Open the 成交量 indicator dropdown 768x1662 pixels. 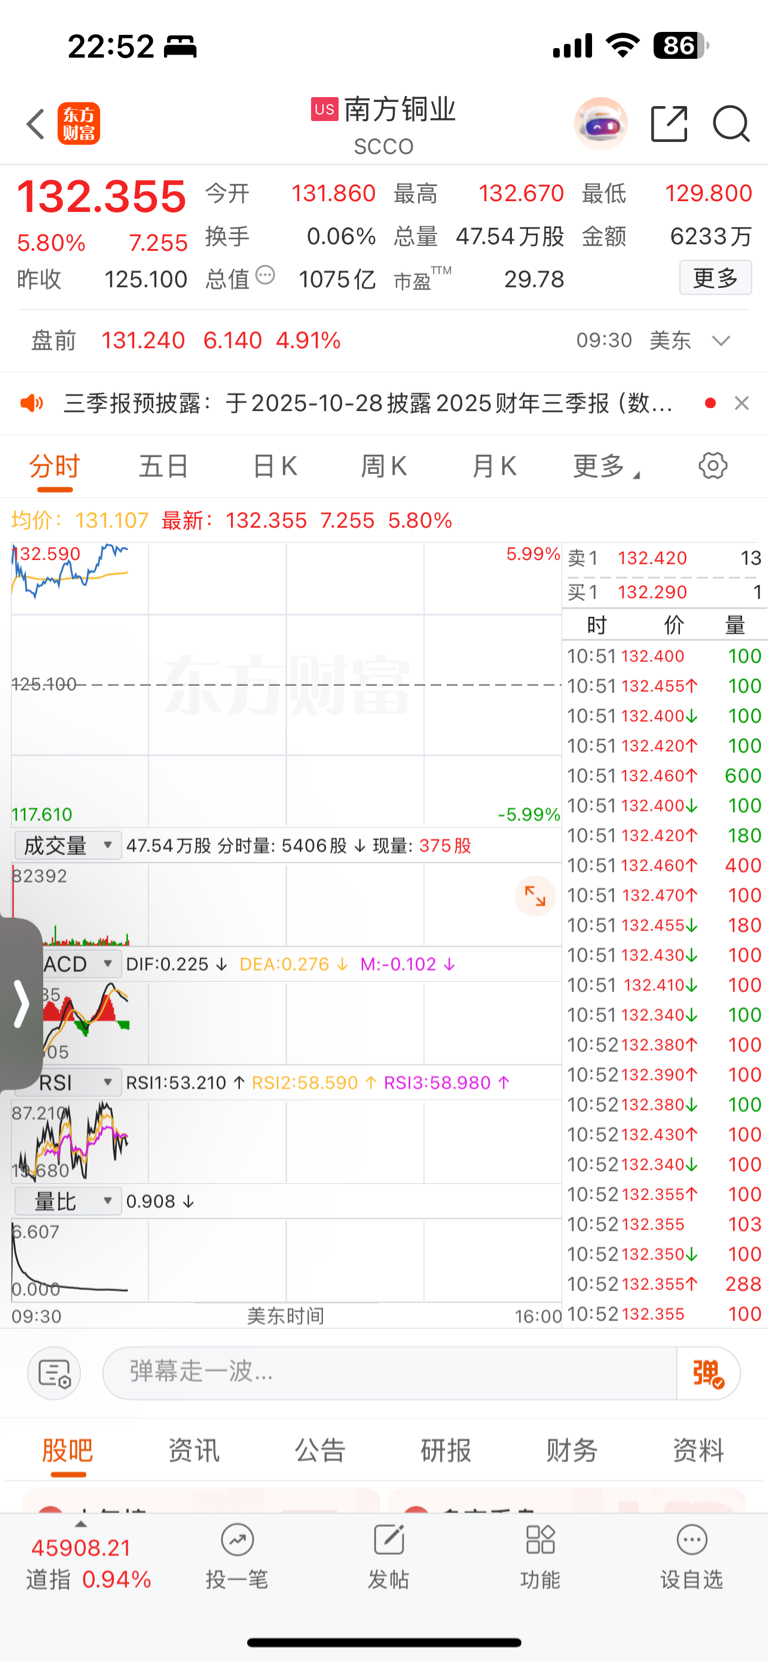pyautogui.click(x=68, y=845)
